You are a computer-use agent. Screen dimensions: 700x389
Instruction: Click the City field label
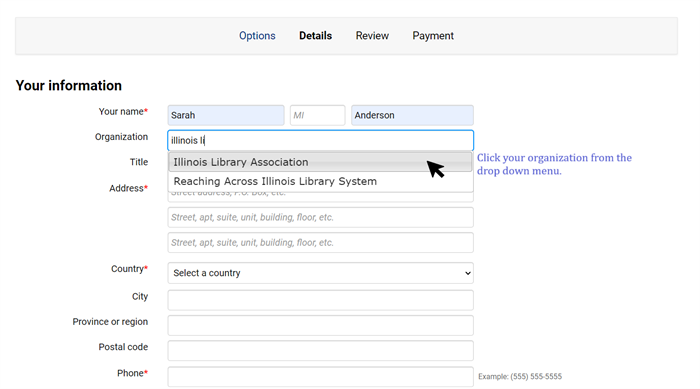pyautogui.click(x=140, y=297)
